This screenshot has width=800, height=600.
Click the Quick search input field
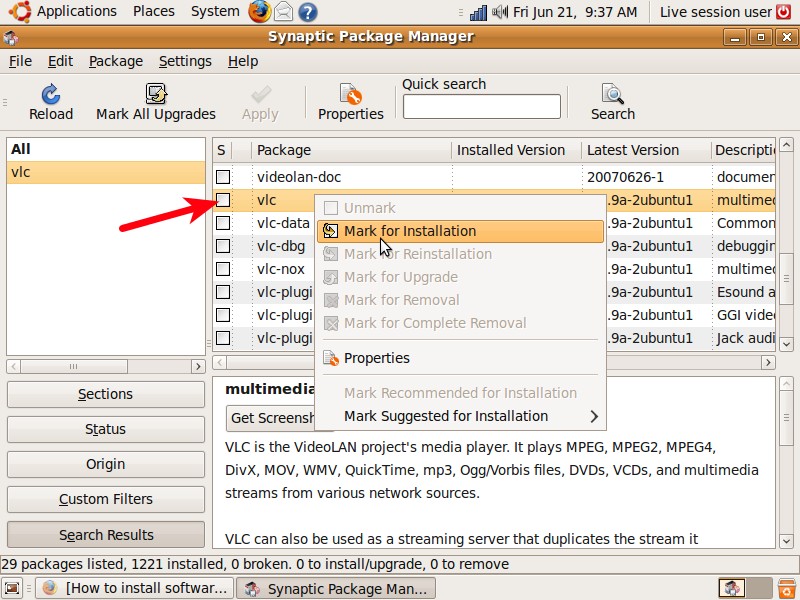482,106
